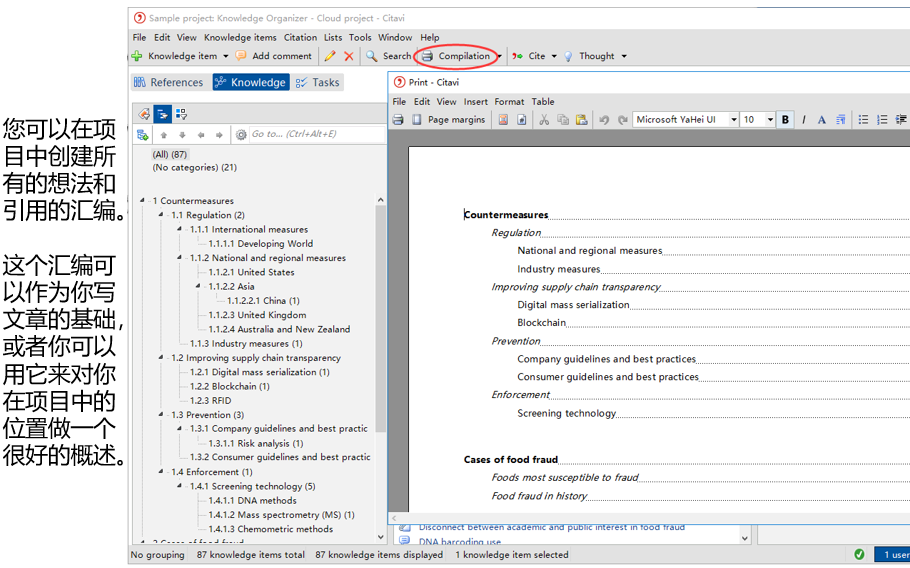
Task: Click the scissors cut icon
Action: pos(544,120)
